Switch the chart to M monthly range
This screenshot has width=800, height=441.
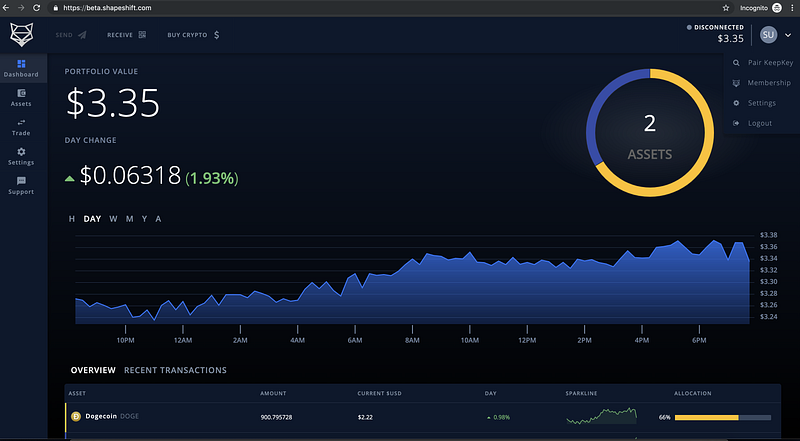[x=130, y=219]
